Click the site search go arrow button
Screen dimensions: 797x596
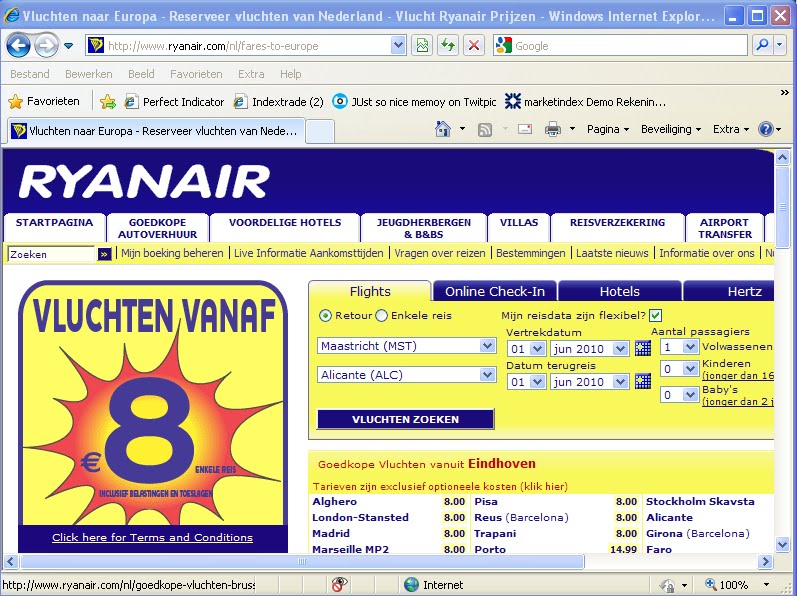[x=104, y=255]
